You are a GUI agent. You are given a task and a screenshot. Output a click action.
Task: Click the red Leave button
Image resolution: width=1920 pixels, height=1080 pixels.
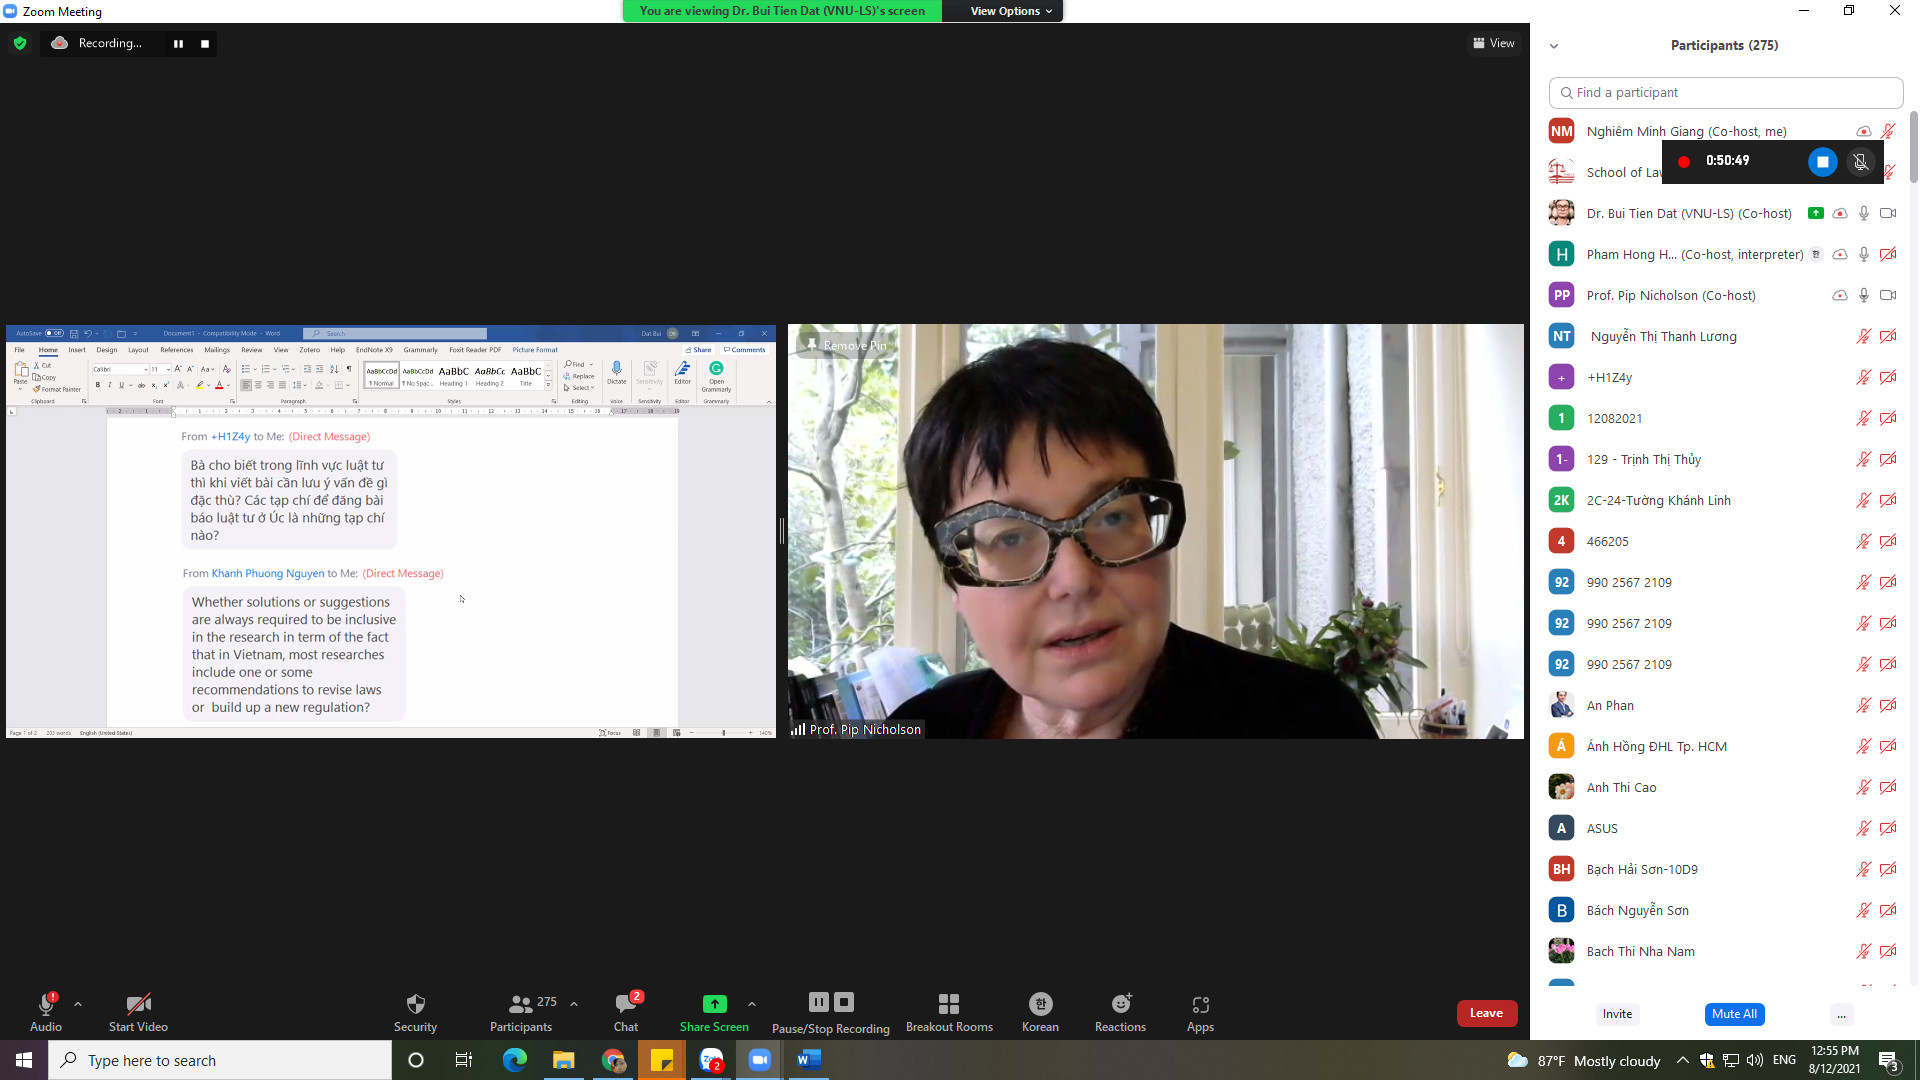1486,1012
